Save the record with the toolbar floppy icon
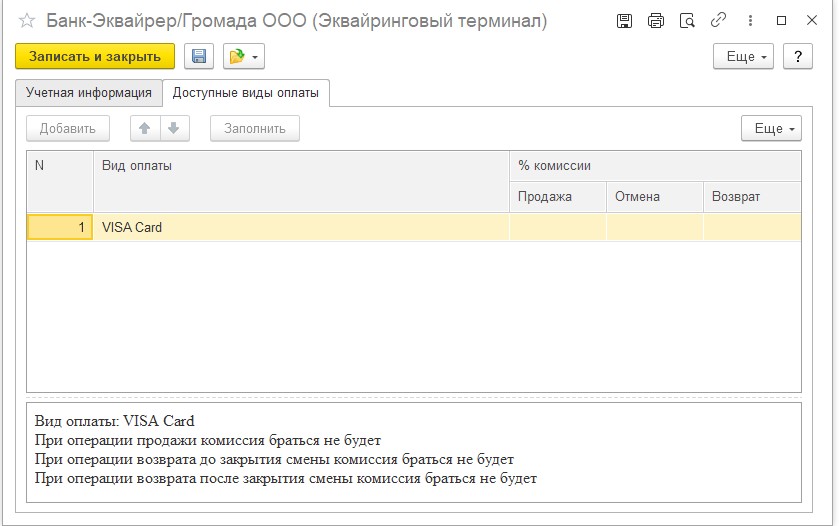This screenshot has height=526, width=839. coord(198,57)
